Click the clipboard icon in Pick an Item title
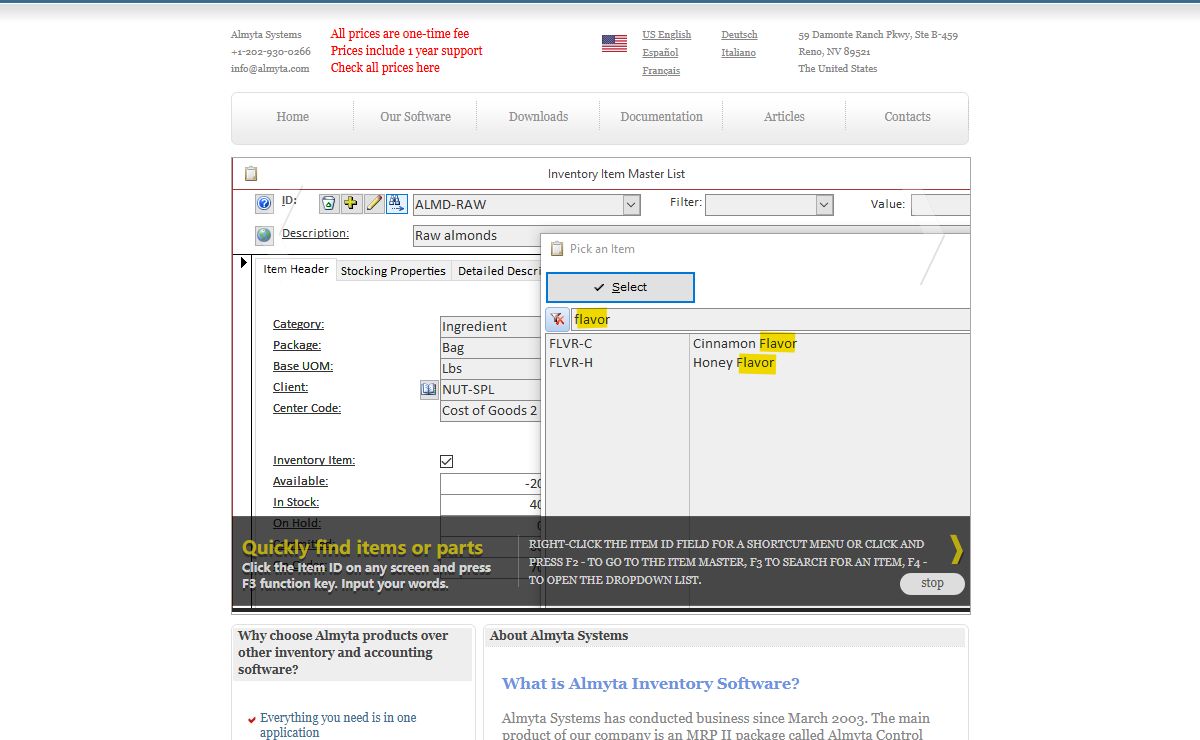1200x740 pixels. tap(557, 249)
